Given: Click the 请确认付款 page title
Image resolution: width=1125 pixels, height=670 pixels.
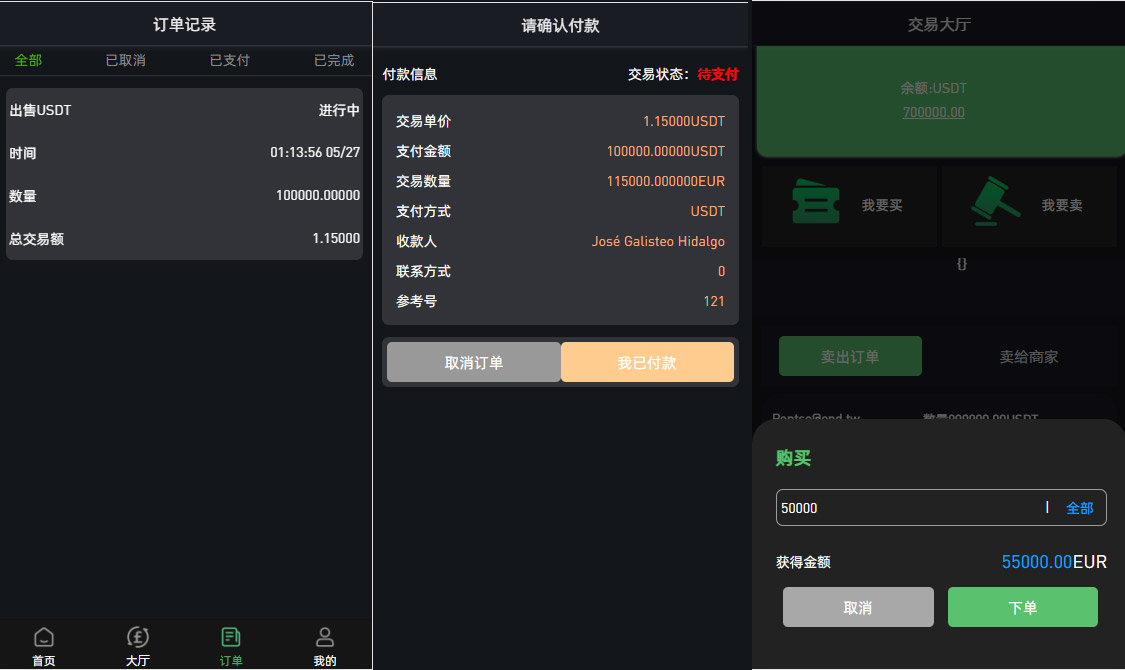Looking at the screenshot, I should click(560, 26).
